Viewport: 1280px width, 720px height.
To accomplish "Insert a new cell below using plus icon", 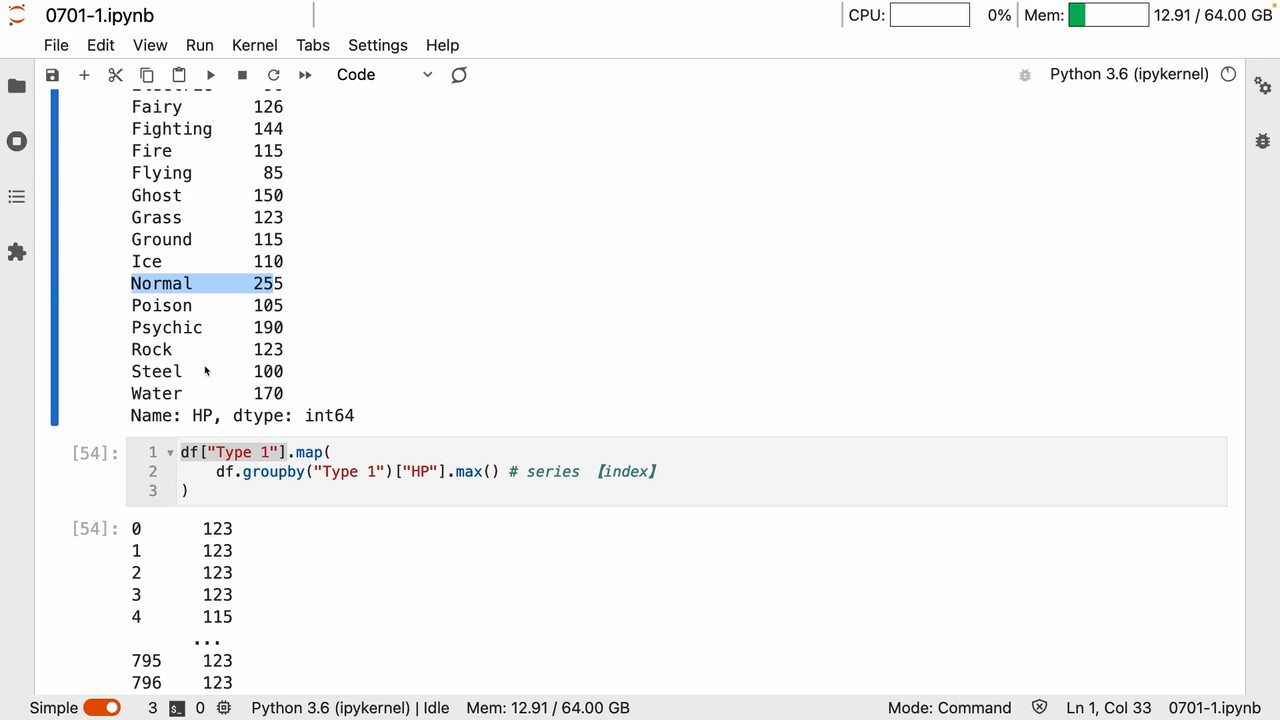I will pos(84,75).
